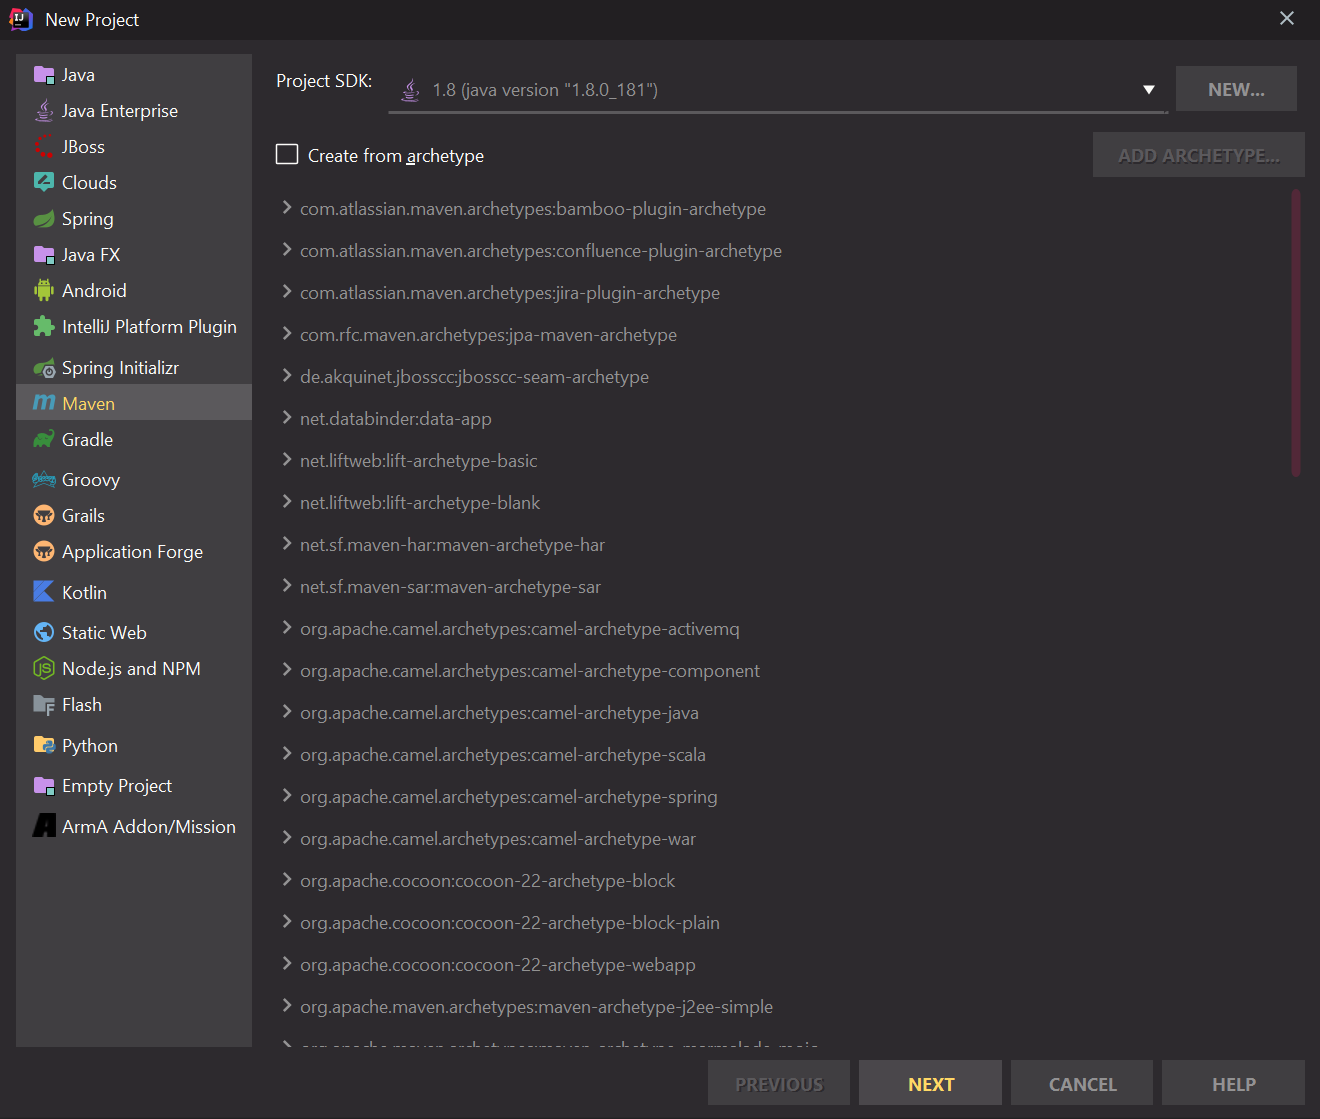Click the Empty Project folder icon
The height and width of the screenshot is (1119, 1320).
click(x=44, y=786)
